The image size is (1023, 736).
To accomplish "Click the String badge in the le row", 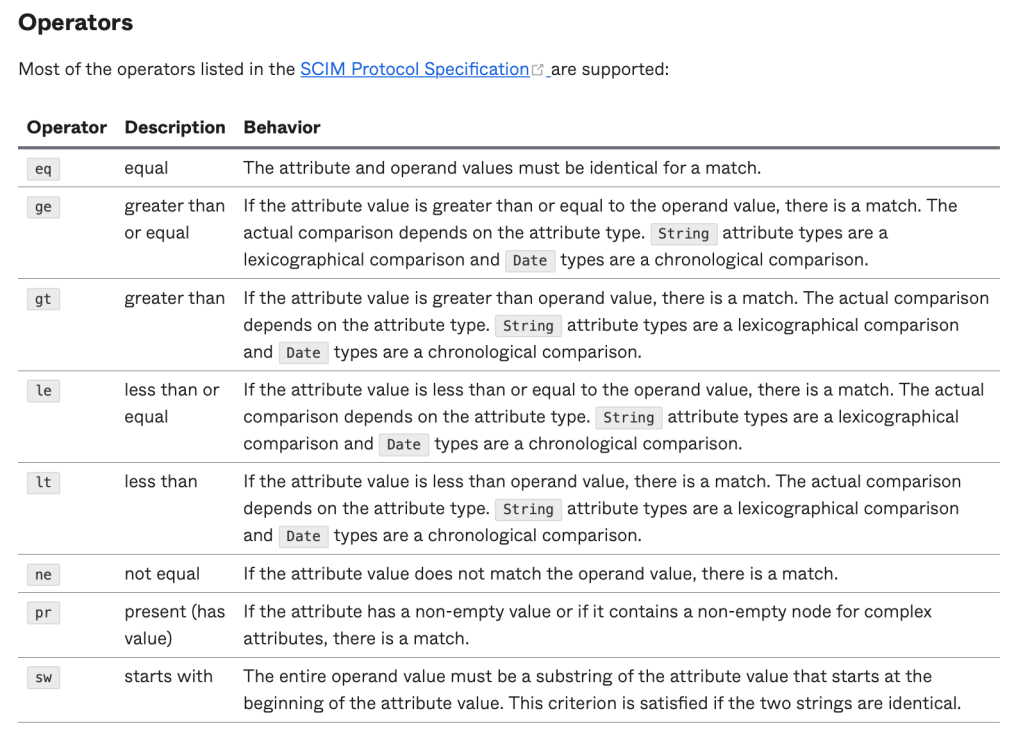I will [x=629, y=418].
